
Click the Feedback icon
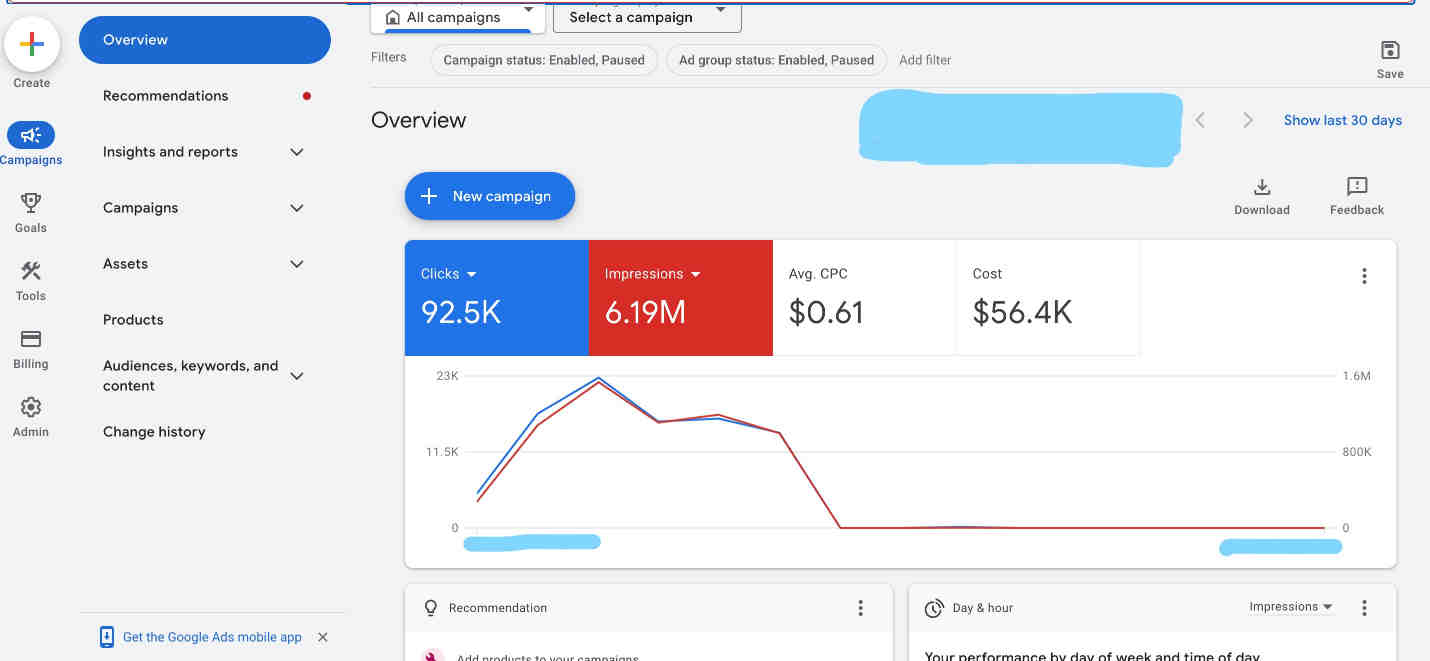[1357, 187]
